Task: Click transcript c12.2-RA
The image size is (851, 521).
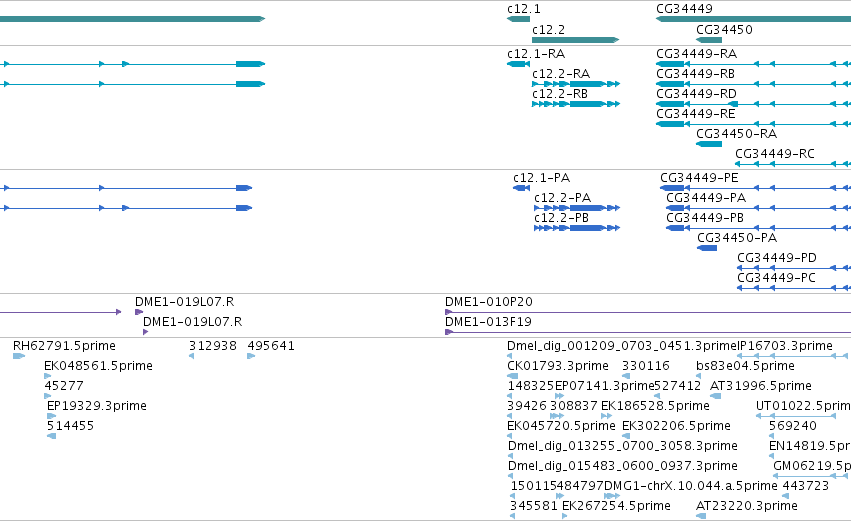Action: pos(576,84)
